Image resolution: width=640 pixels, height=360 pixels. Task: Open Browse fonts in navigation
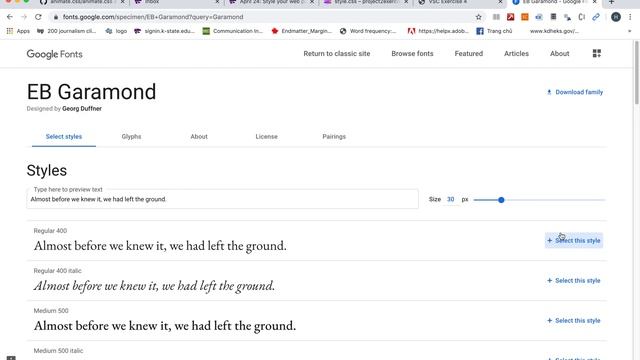tap(412, 53)
